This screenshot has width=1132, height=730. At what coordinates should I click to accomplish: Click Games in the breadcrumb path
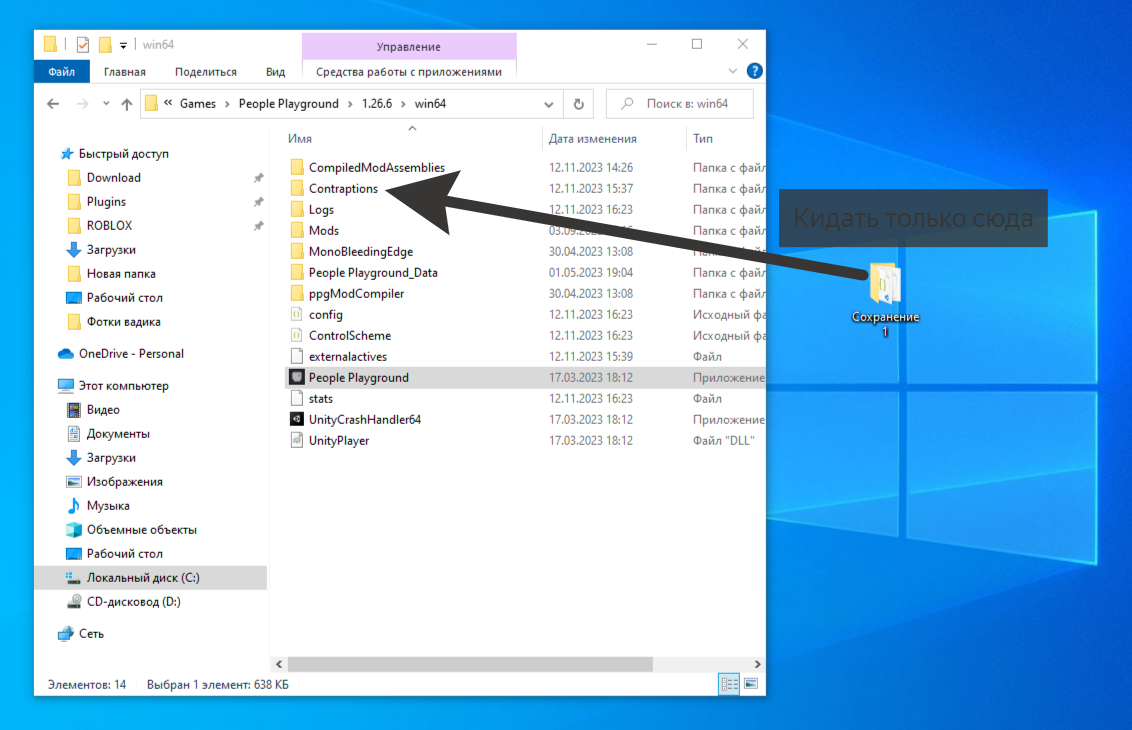[197, 104]
